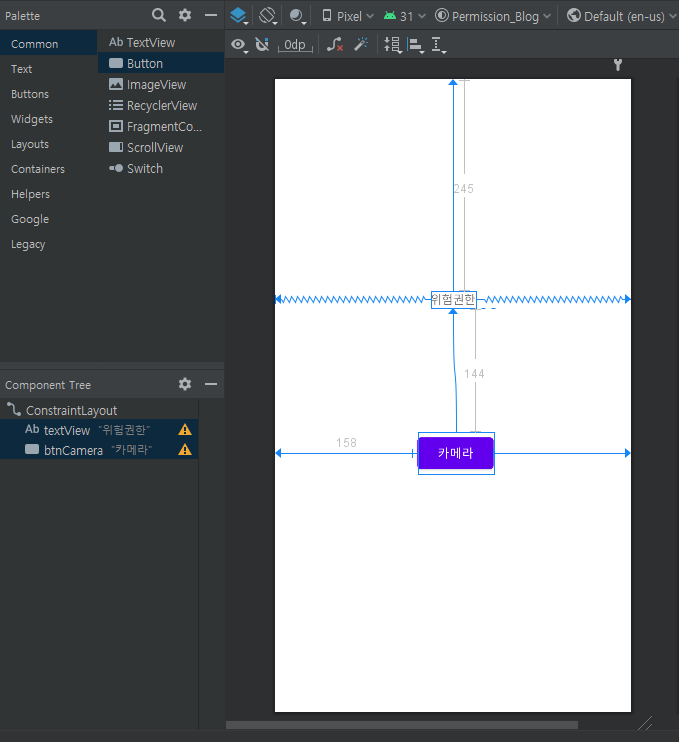
Task: Select the 카메라 button on canvas
Action: tap(456, 453)
